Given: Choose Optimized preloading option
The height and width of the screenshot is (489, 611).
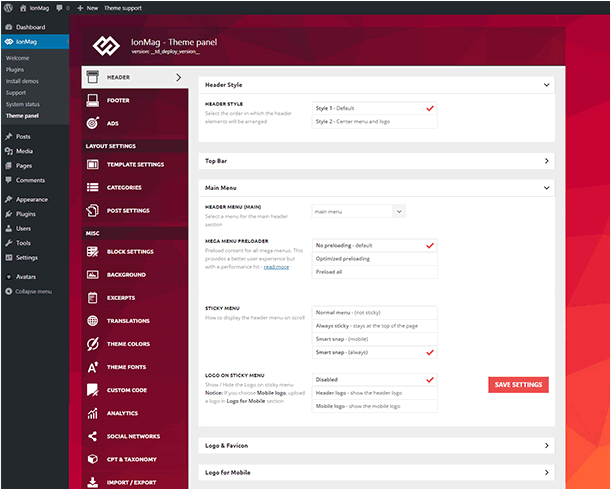Looking at the screenshot, I should [x=374, y=259].
